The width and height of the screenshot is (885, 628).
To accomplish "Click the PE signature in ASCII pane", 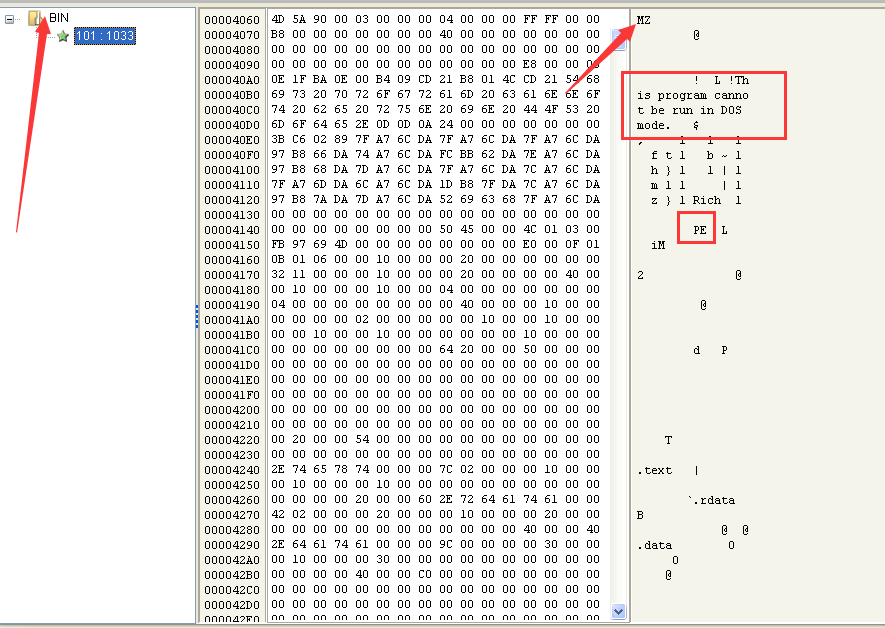I will (699, 230).
